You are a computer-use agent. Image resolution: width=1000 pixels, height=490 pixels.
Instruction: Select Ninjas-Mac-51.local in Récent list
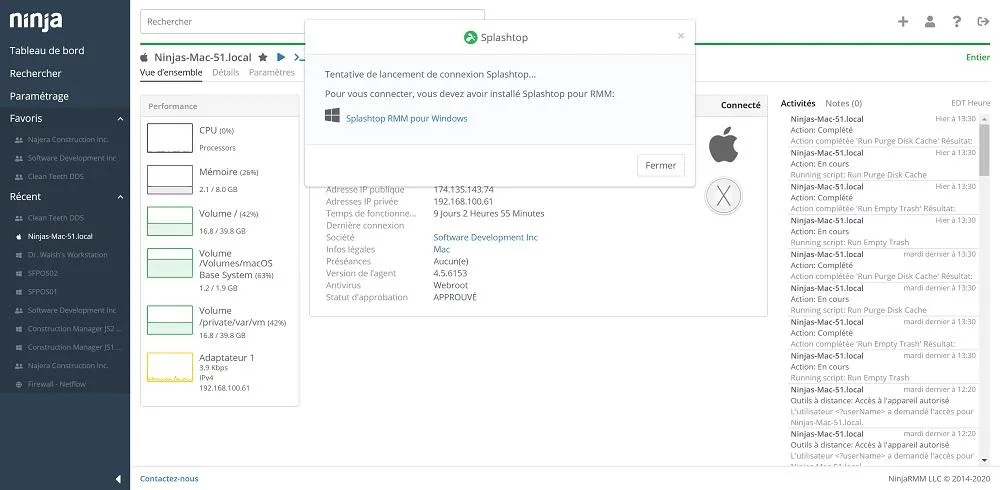[60, 237]
